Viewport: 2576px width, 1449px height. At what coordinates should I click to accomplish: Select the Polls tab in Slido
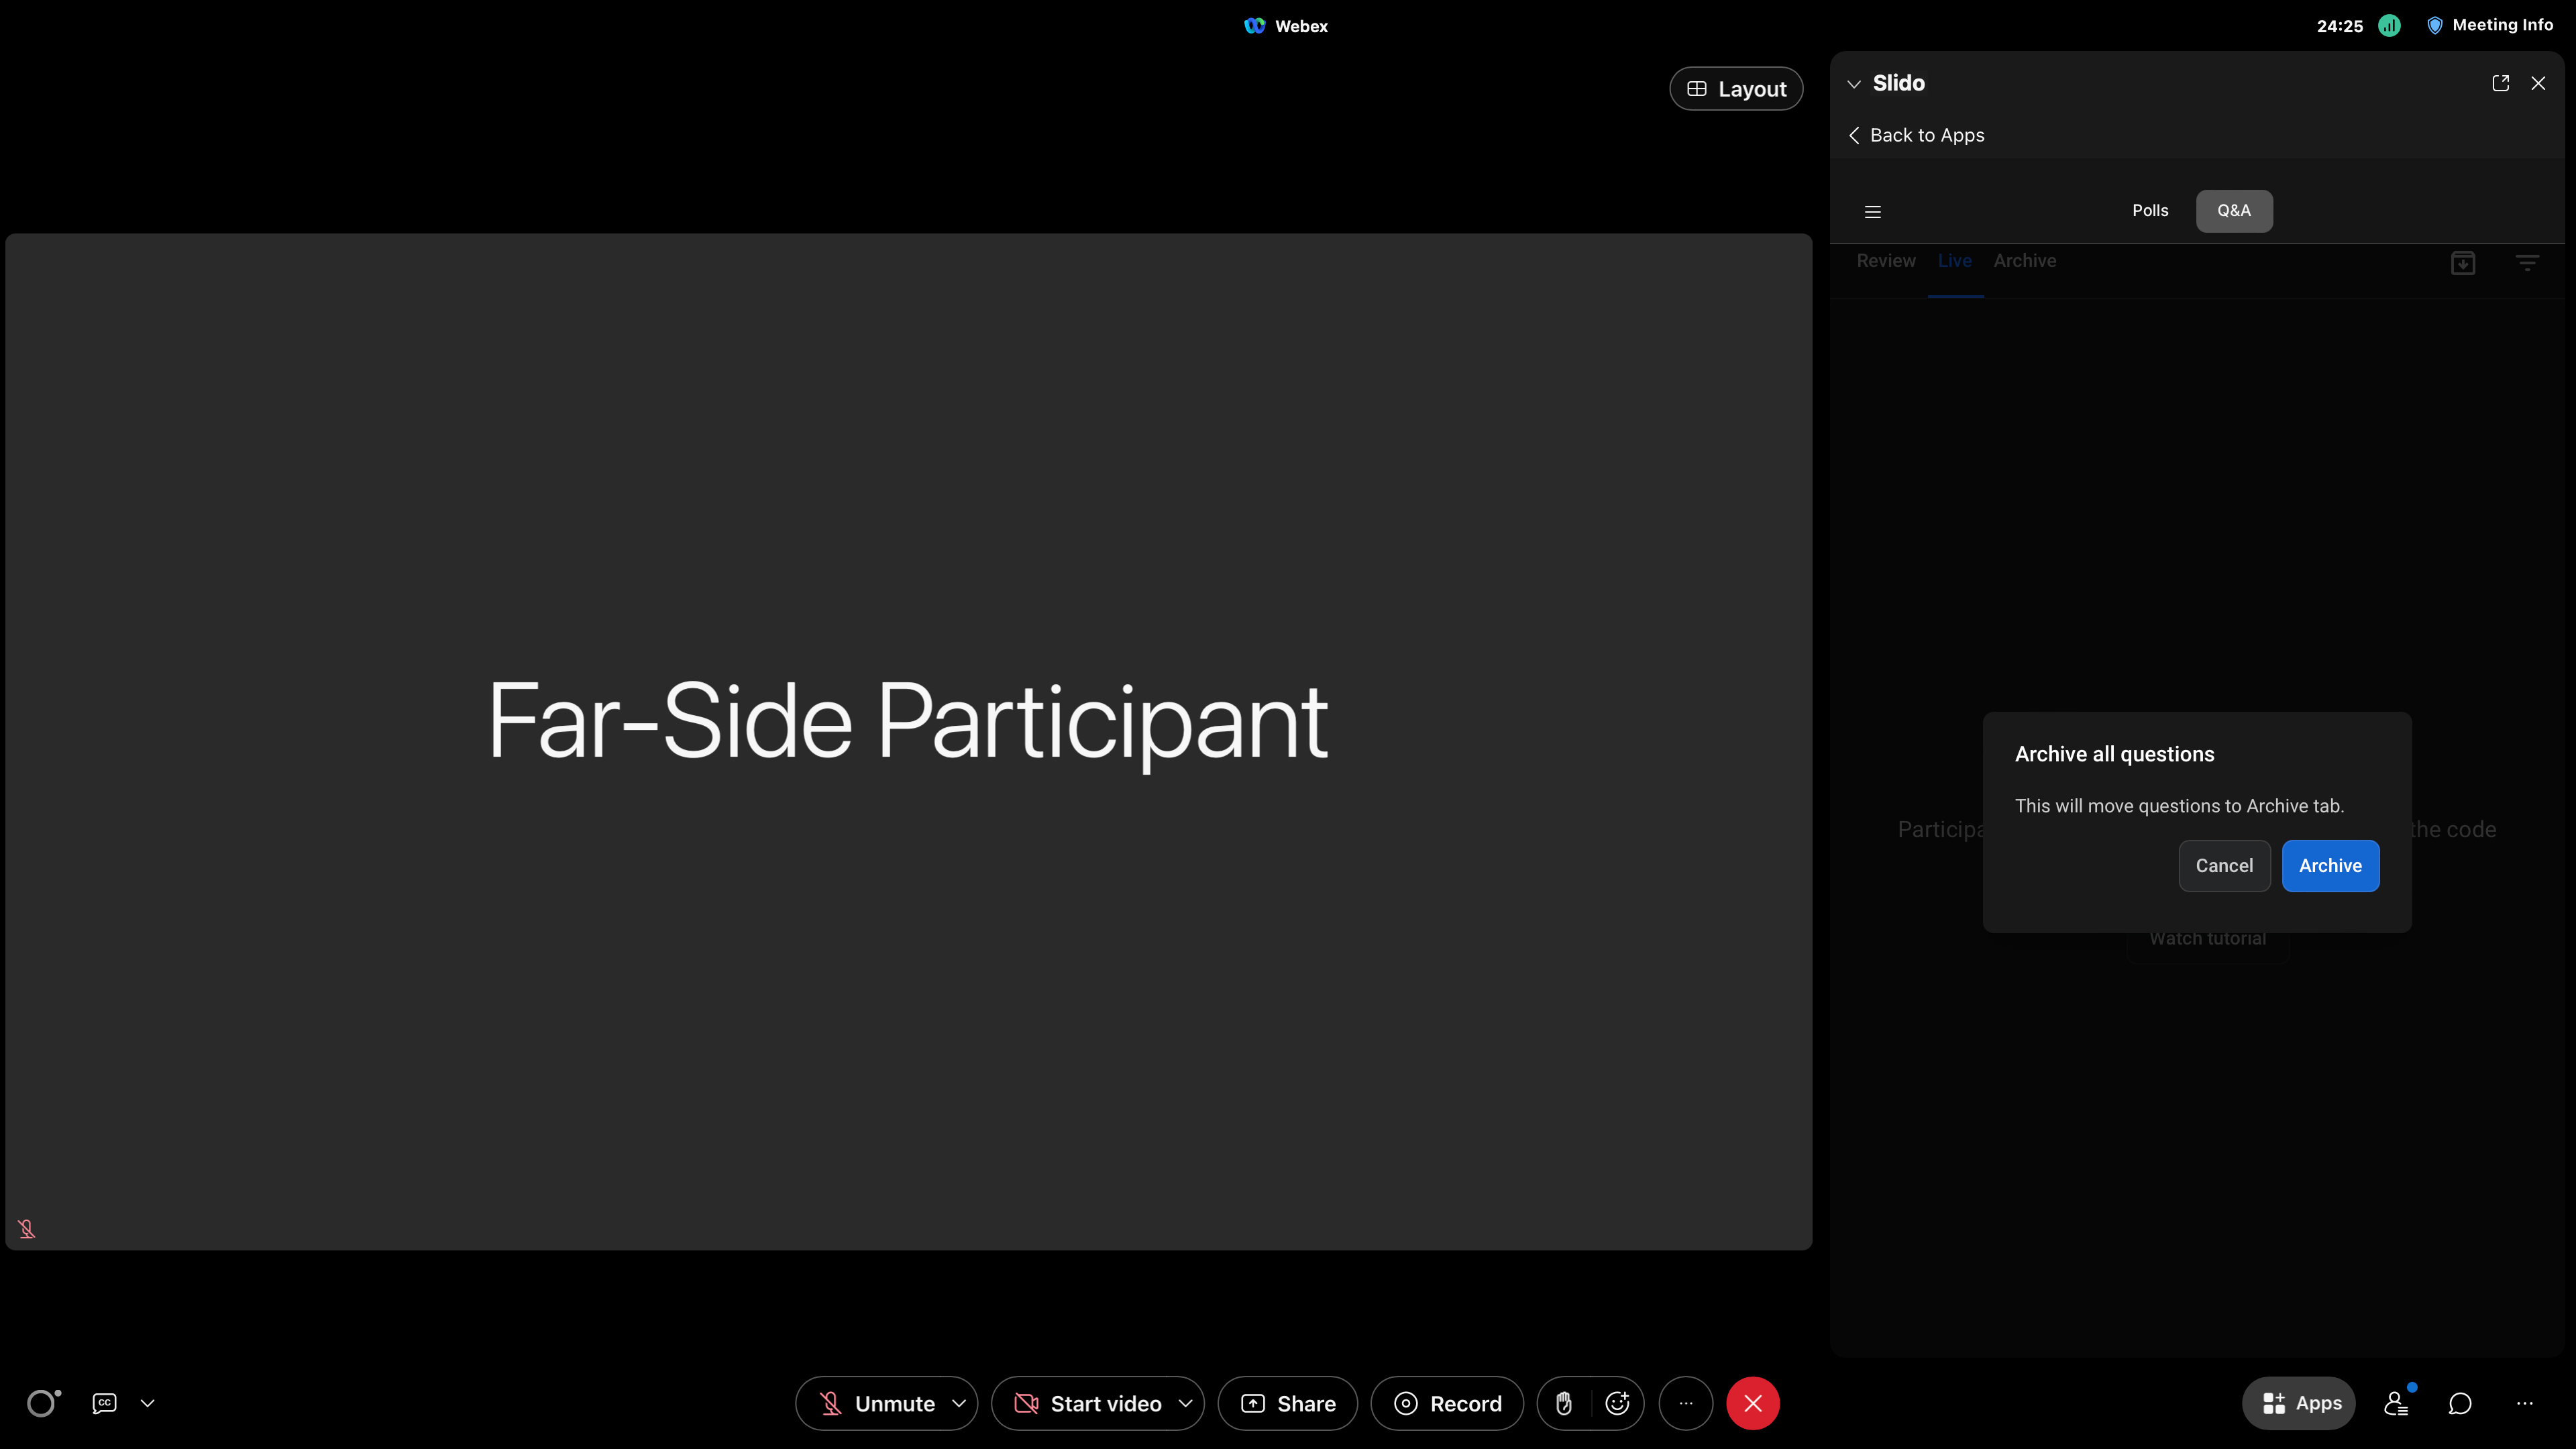2150,211
